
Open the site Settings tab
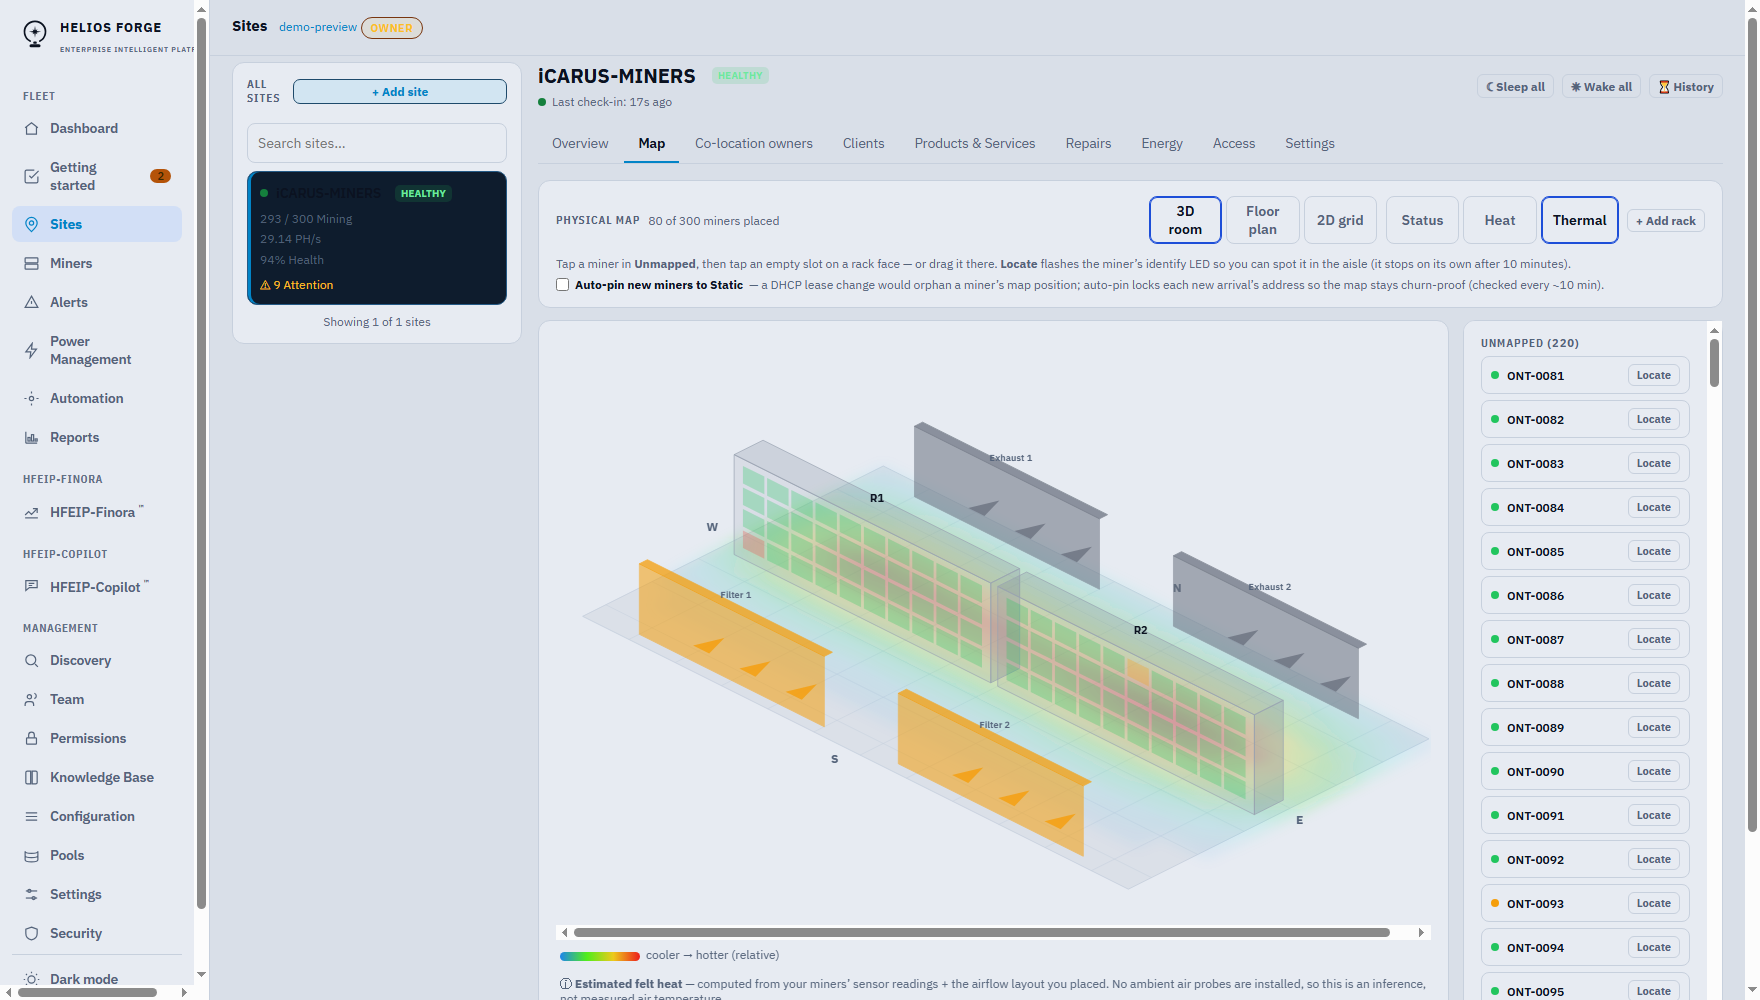click(x=1310, y=144)
